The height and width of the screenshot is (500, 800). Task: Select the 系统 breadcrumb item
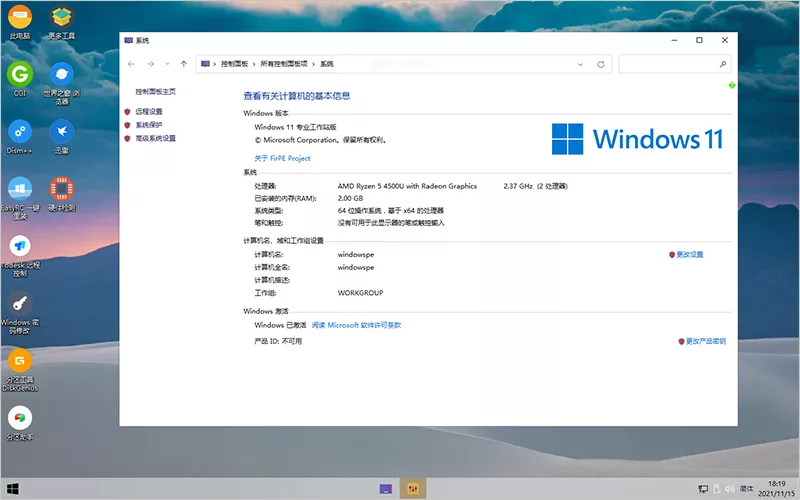(327, 64)
